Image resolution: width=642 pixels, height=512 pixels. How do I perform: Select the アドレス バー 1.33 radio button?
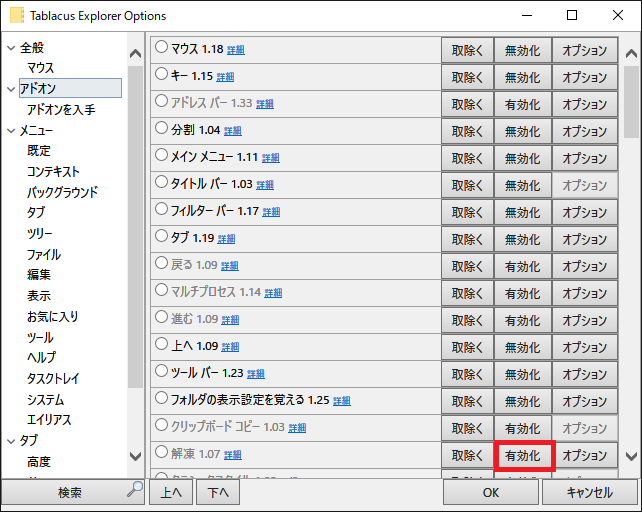(x=161, y=101)
